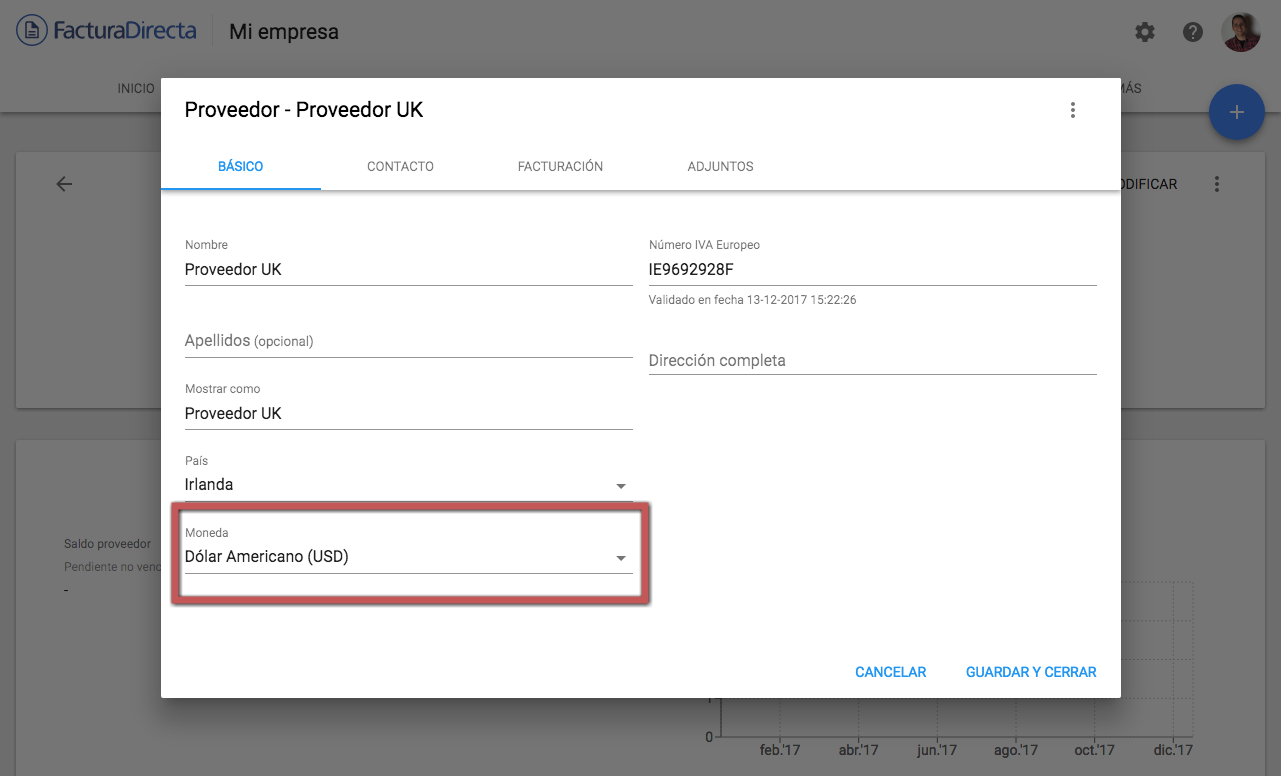
Task: Expand the Moneda currency dropdown arrow
Action: tap(621, 558)
